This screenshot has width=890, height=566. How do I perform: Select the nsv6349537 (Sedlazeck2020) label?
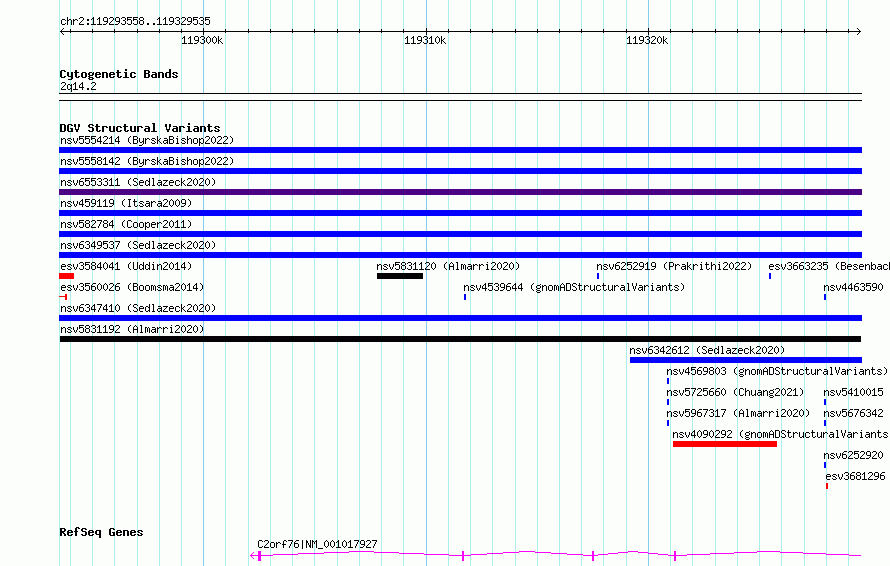[138, 245]
